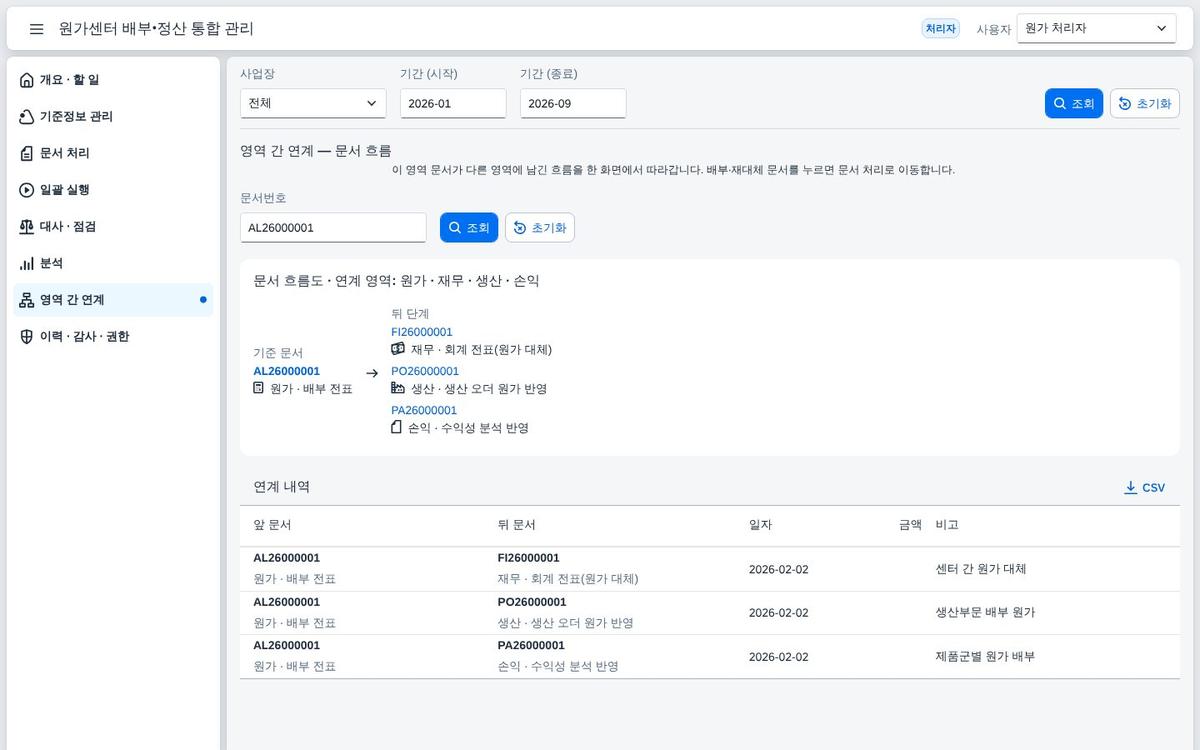Click 조회 next to 문서번호 field
Screen dimensions: 1200x750
[x=469, y=227]
